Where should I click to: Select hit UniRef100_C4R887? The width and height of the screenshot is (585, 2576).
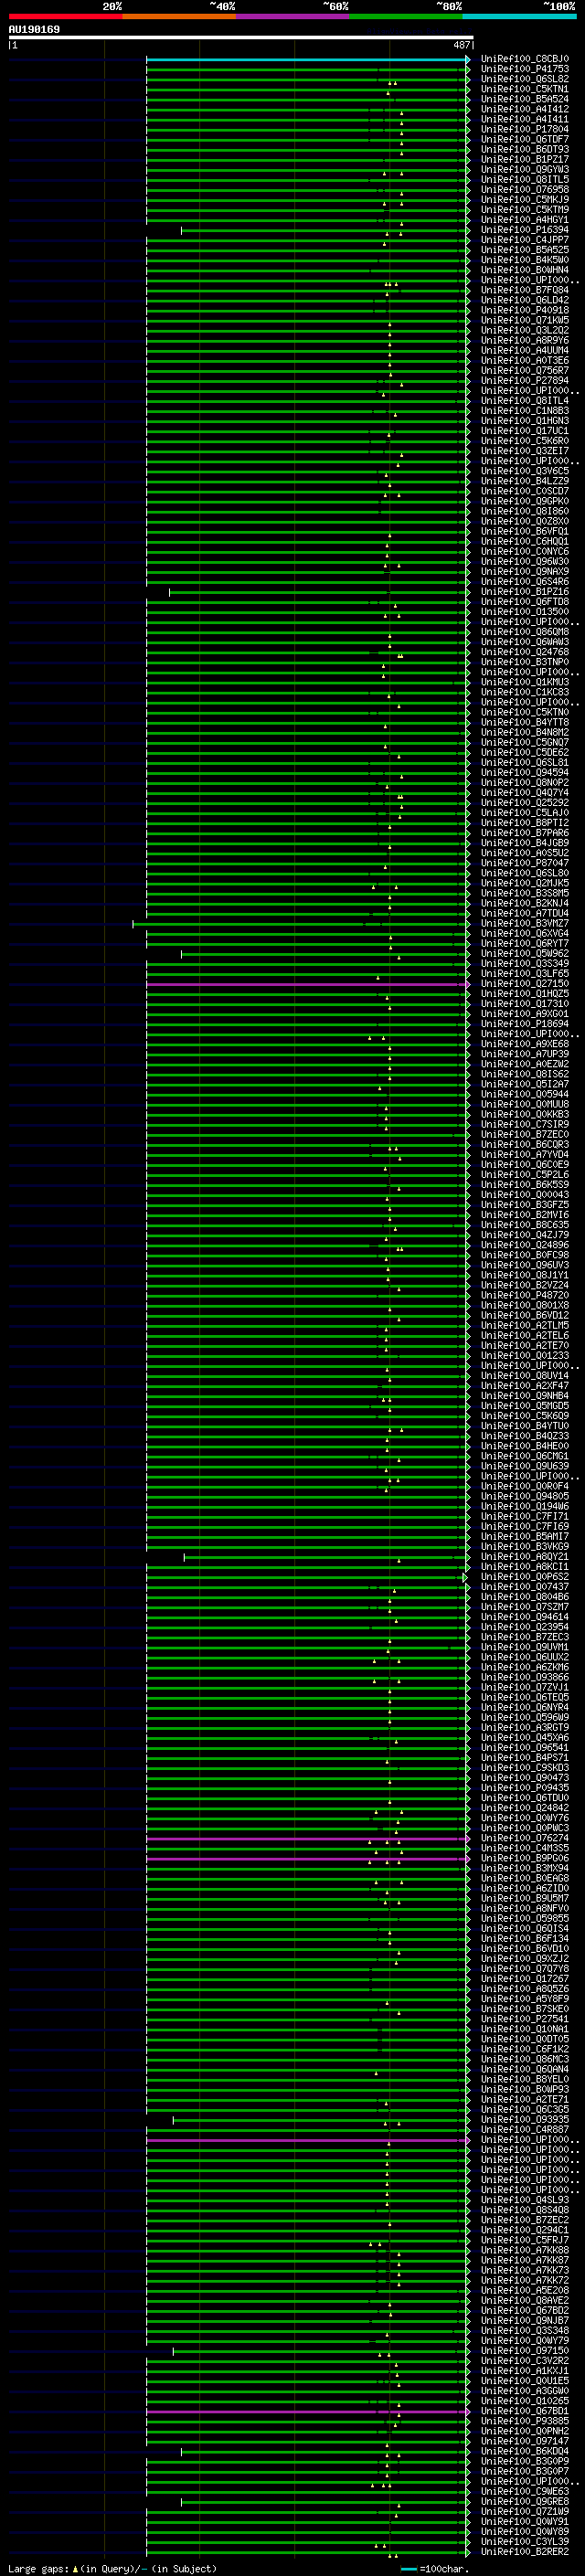(x=525, y=2131)
